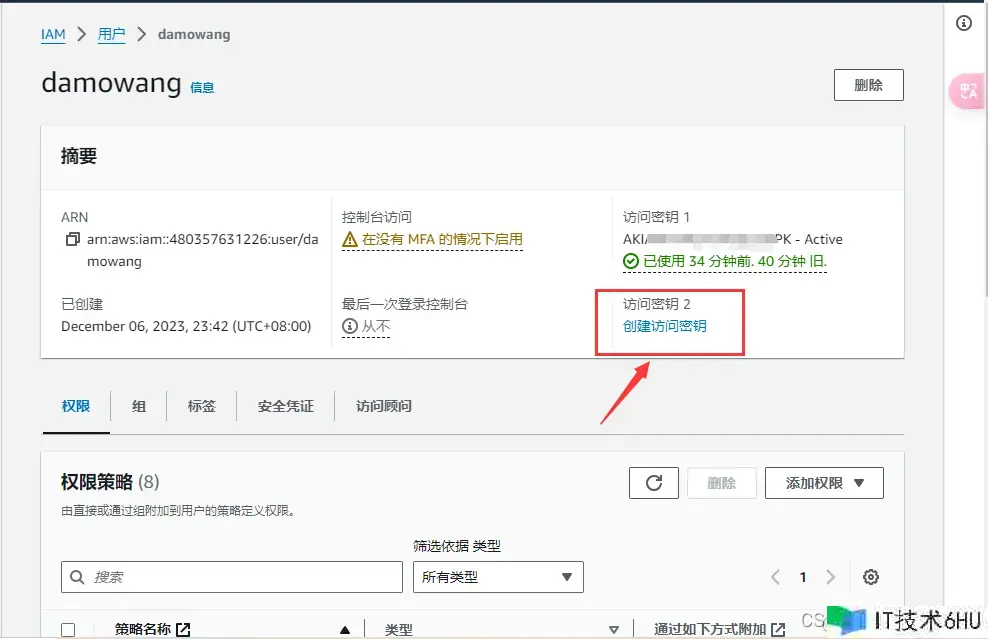Navigate to 用户 breadcrumb link

pos(111,34)
